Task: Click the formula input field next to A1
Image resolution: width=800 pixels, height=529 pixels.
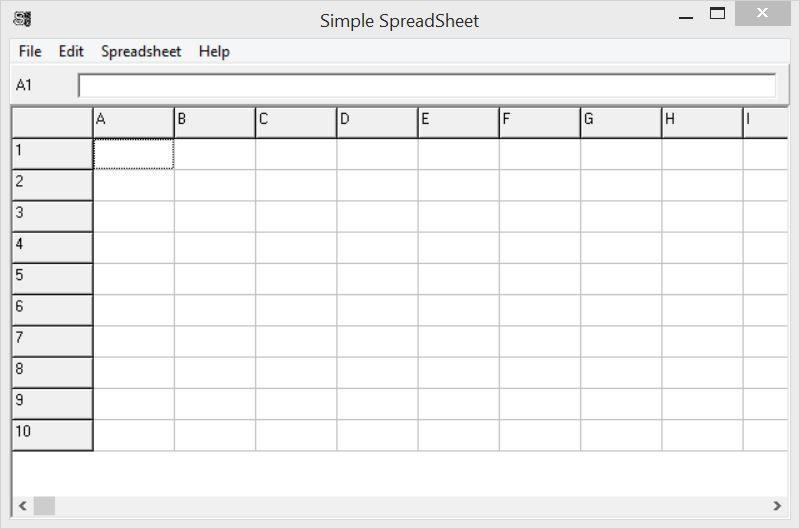Action: point(427,85)
